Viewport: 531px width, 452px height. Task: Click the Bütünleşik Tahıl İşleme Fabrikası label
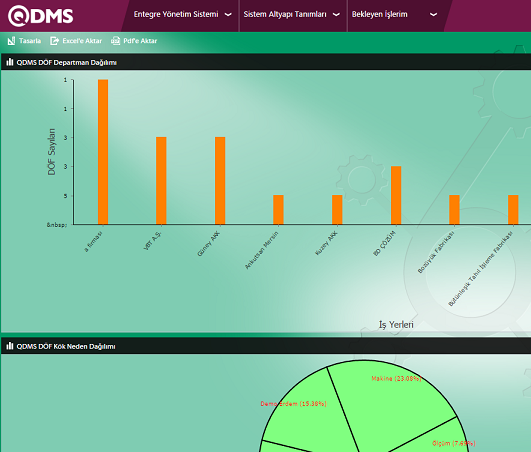480,268
